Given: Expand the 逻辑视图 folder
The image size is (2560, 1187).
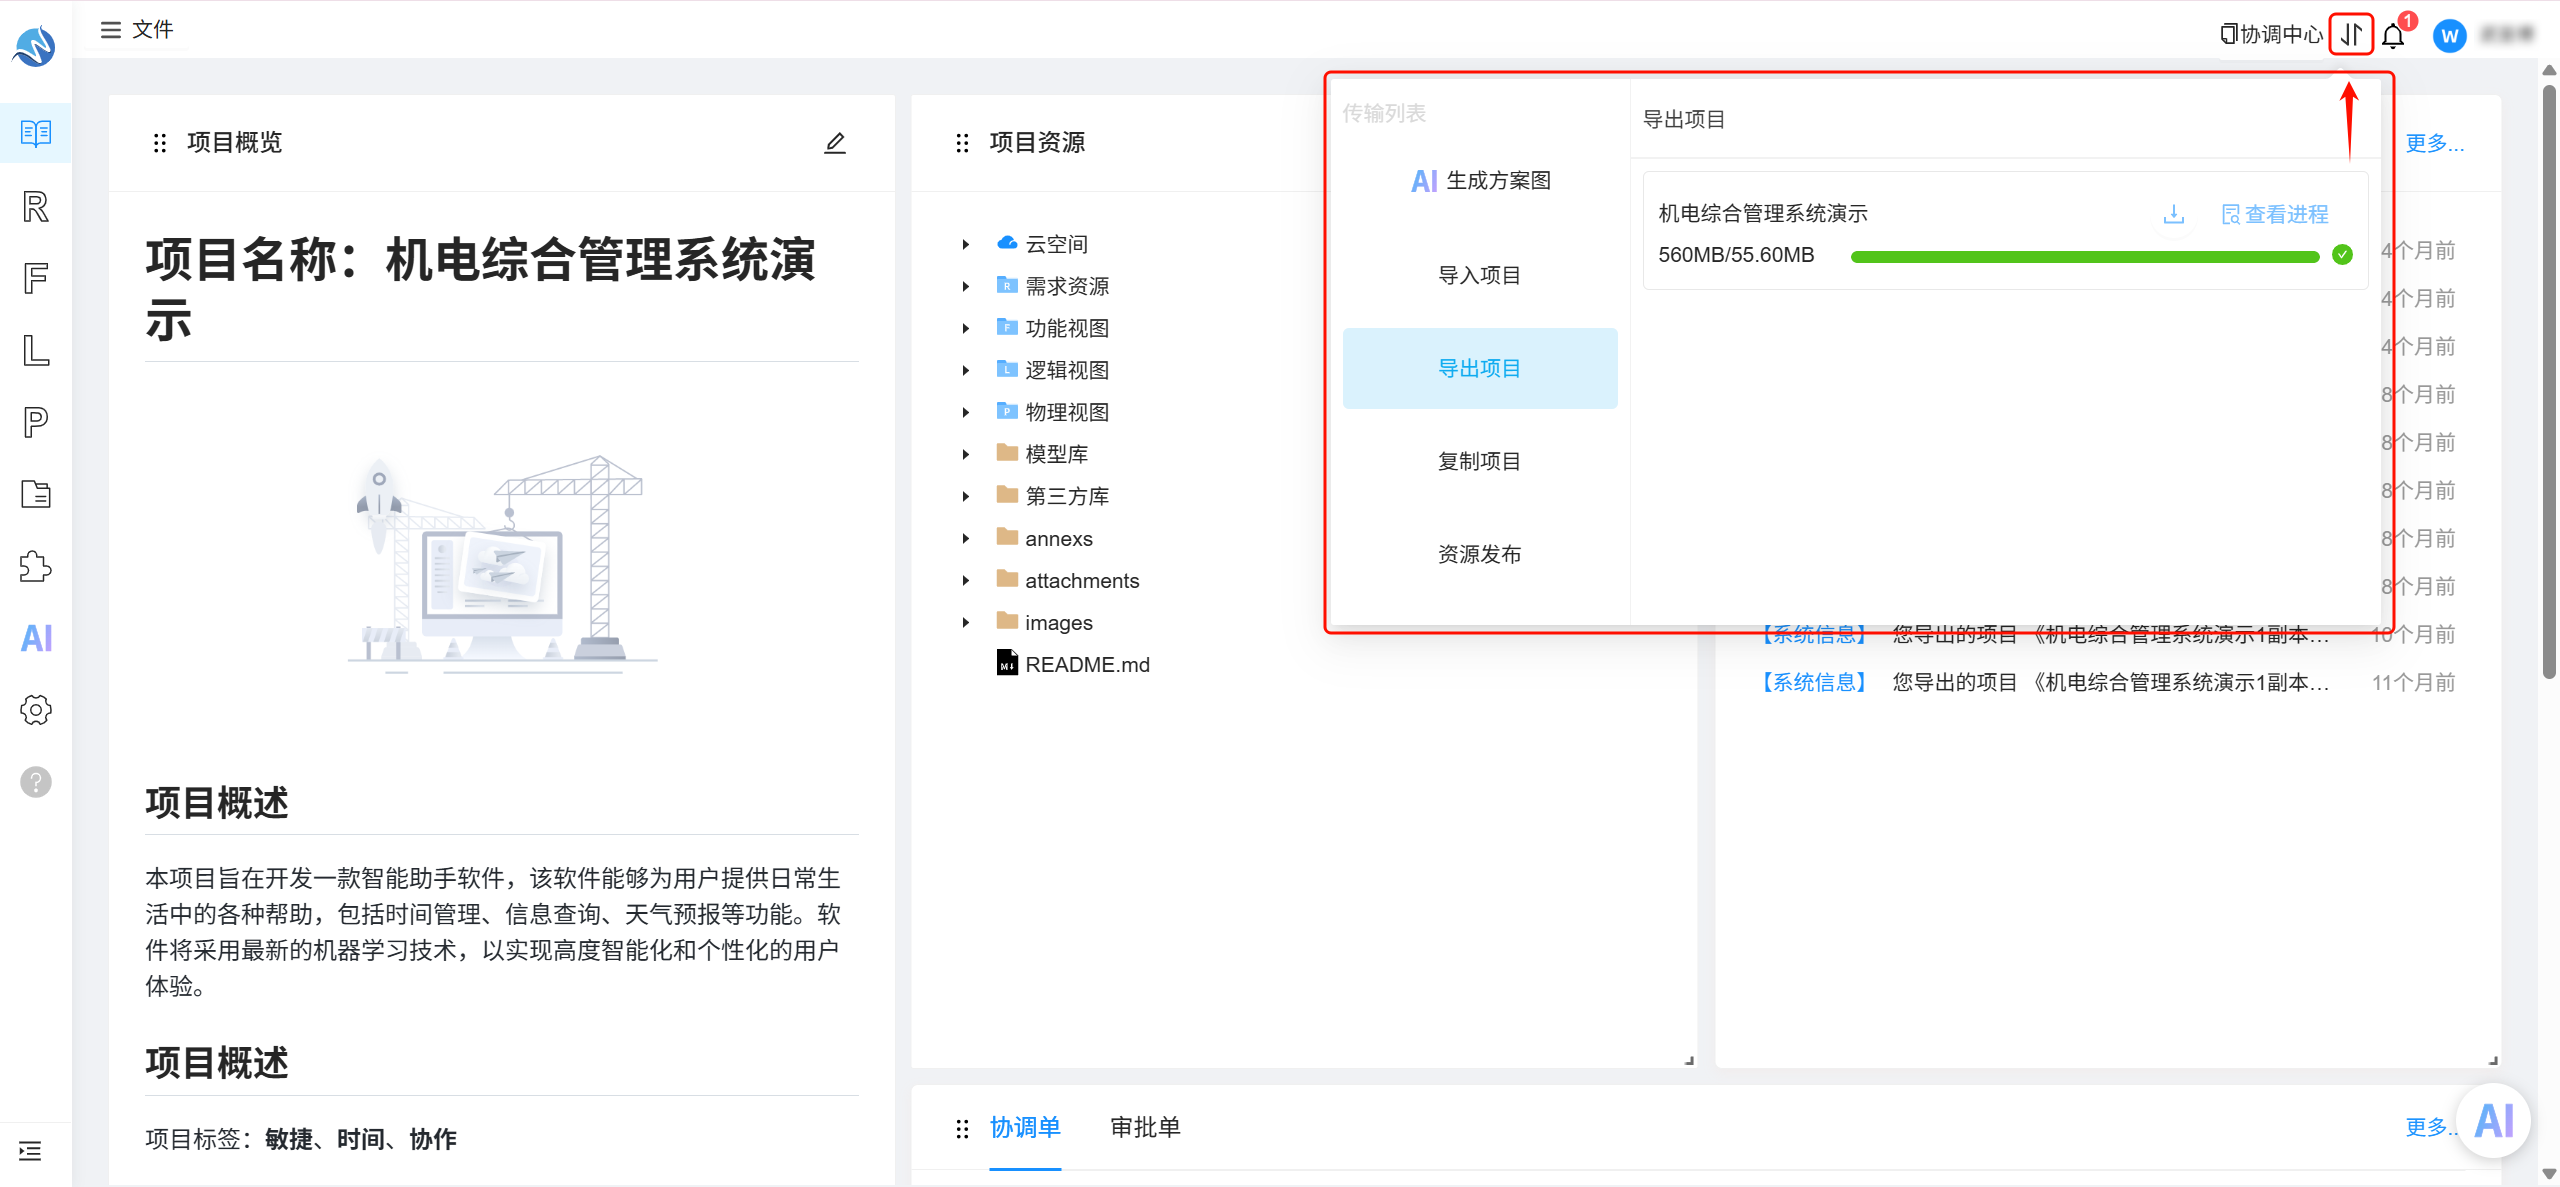Looking at the screenshot, I should 965,370.
